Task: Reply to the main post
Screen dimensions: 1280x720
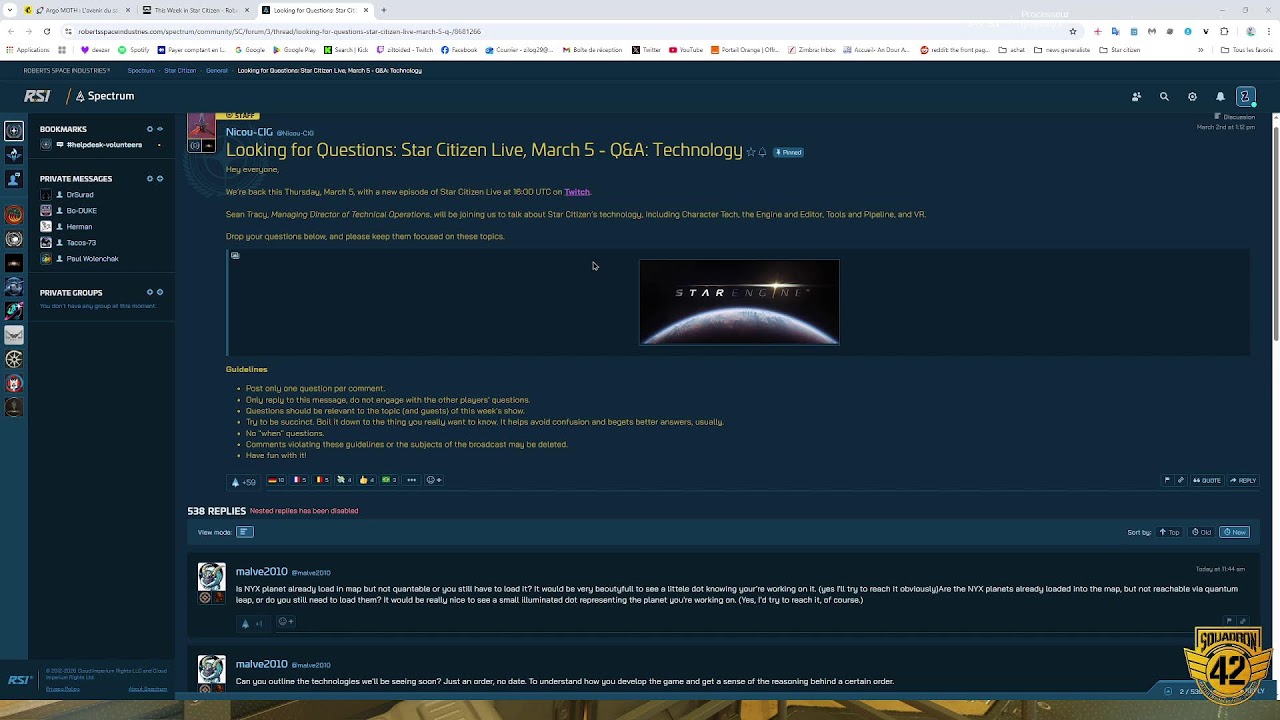Action: [1243, 480]
